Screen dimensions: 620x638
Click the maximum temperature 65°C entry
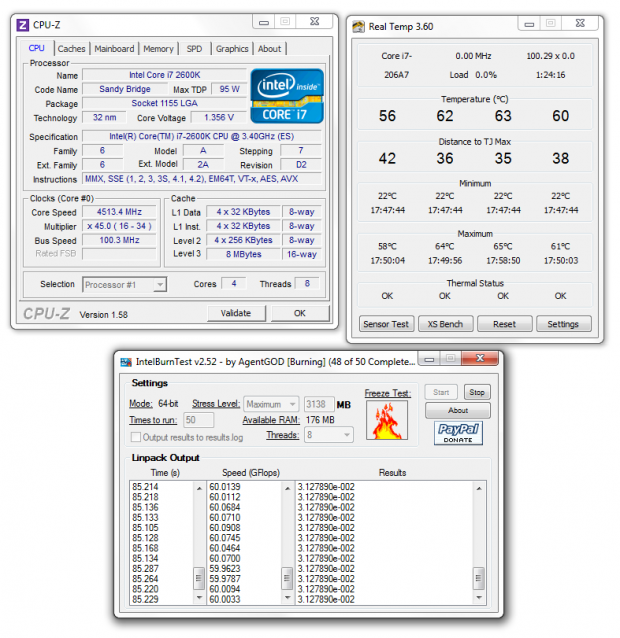click(503, 247)
